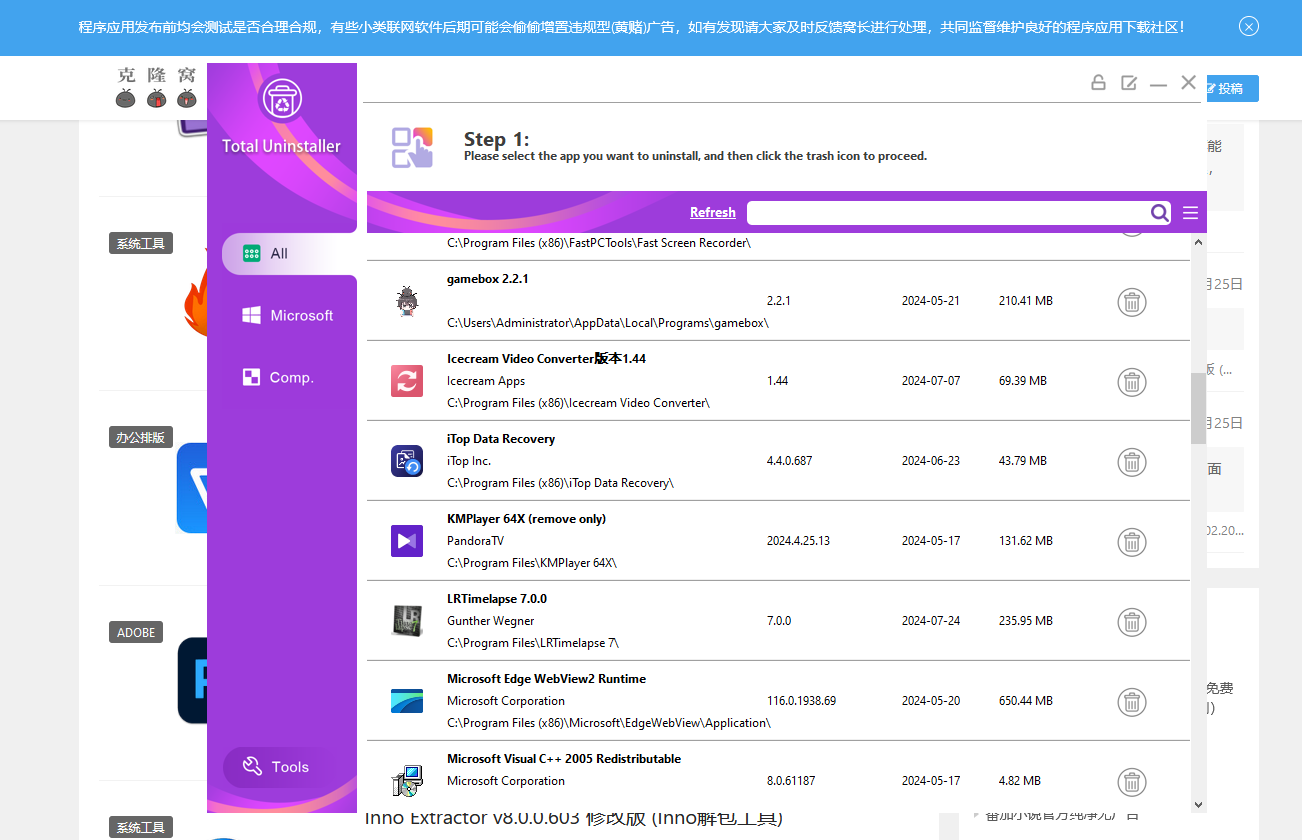Click the gamebox app icon
1302x840 pixels.
(x=406, y=301)
